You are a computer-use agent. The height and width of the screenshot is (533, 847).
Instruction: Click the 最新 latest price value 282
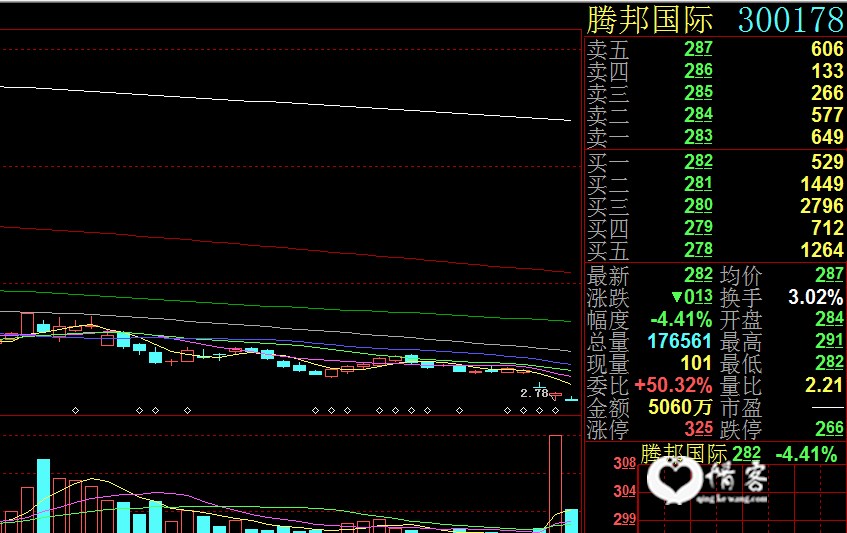(x=698, y=275)
